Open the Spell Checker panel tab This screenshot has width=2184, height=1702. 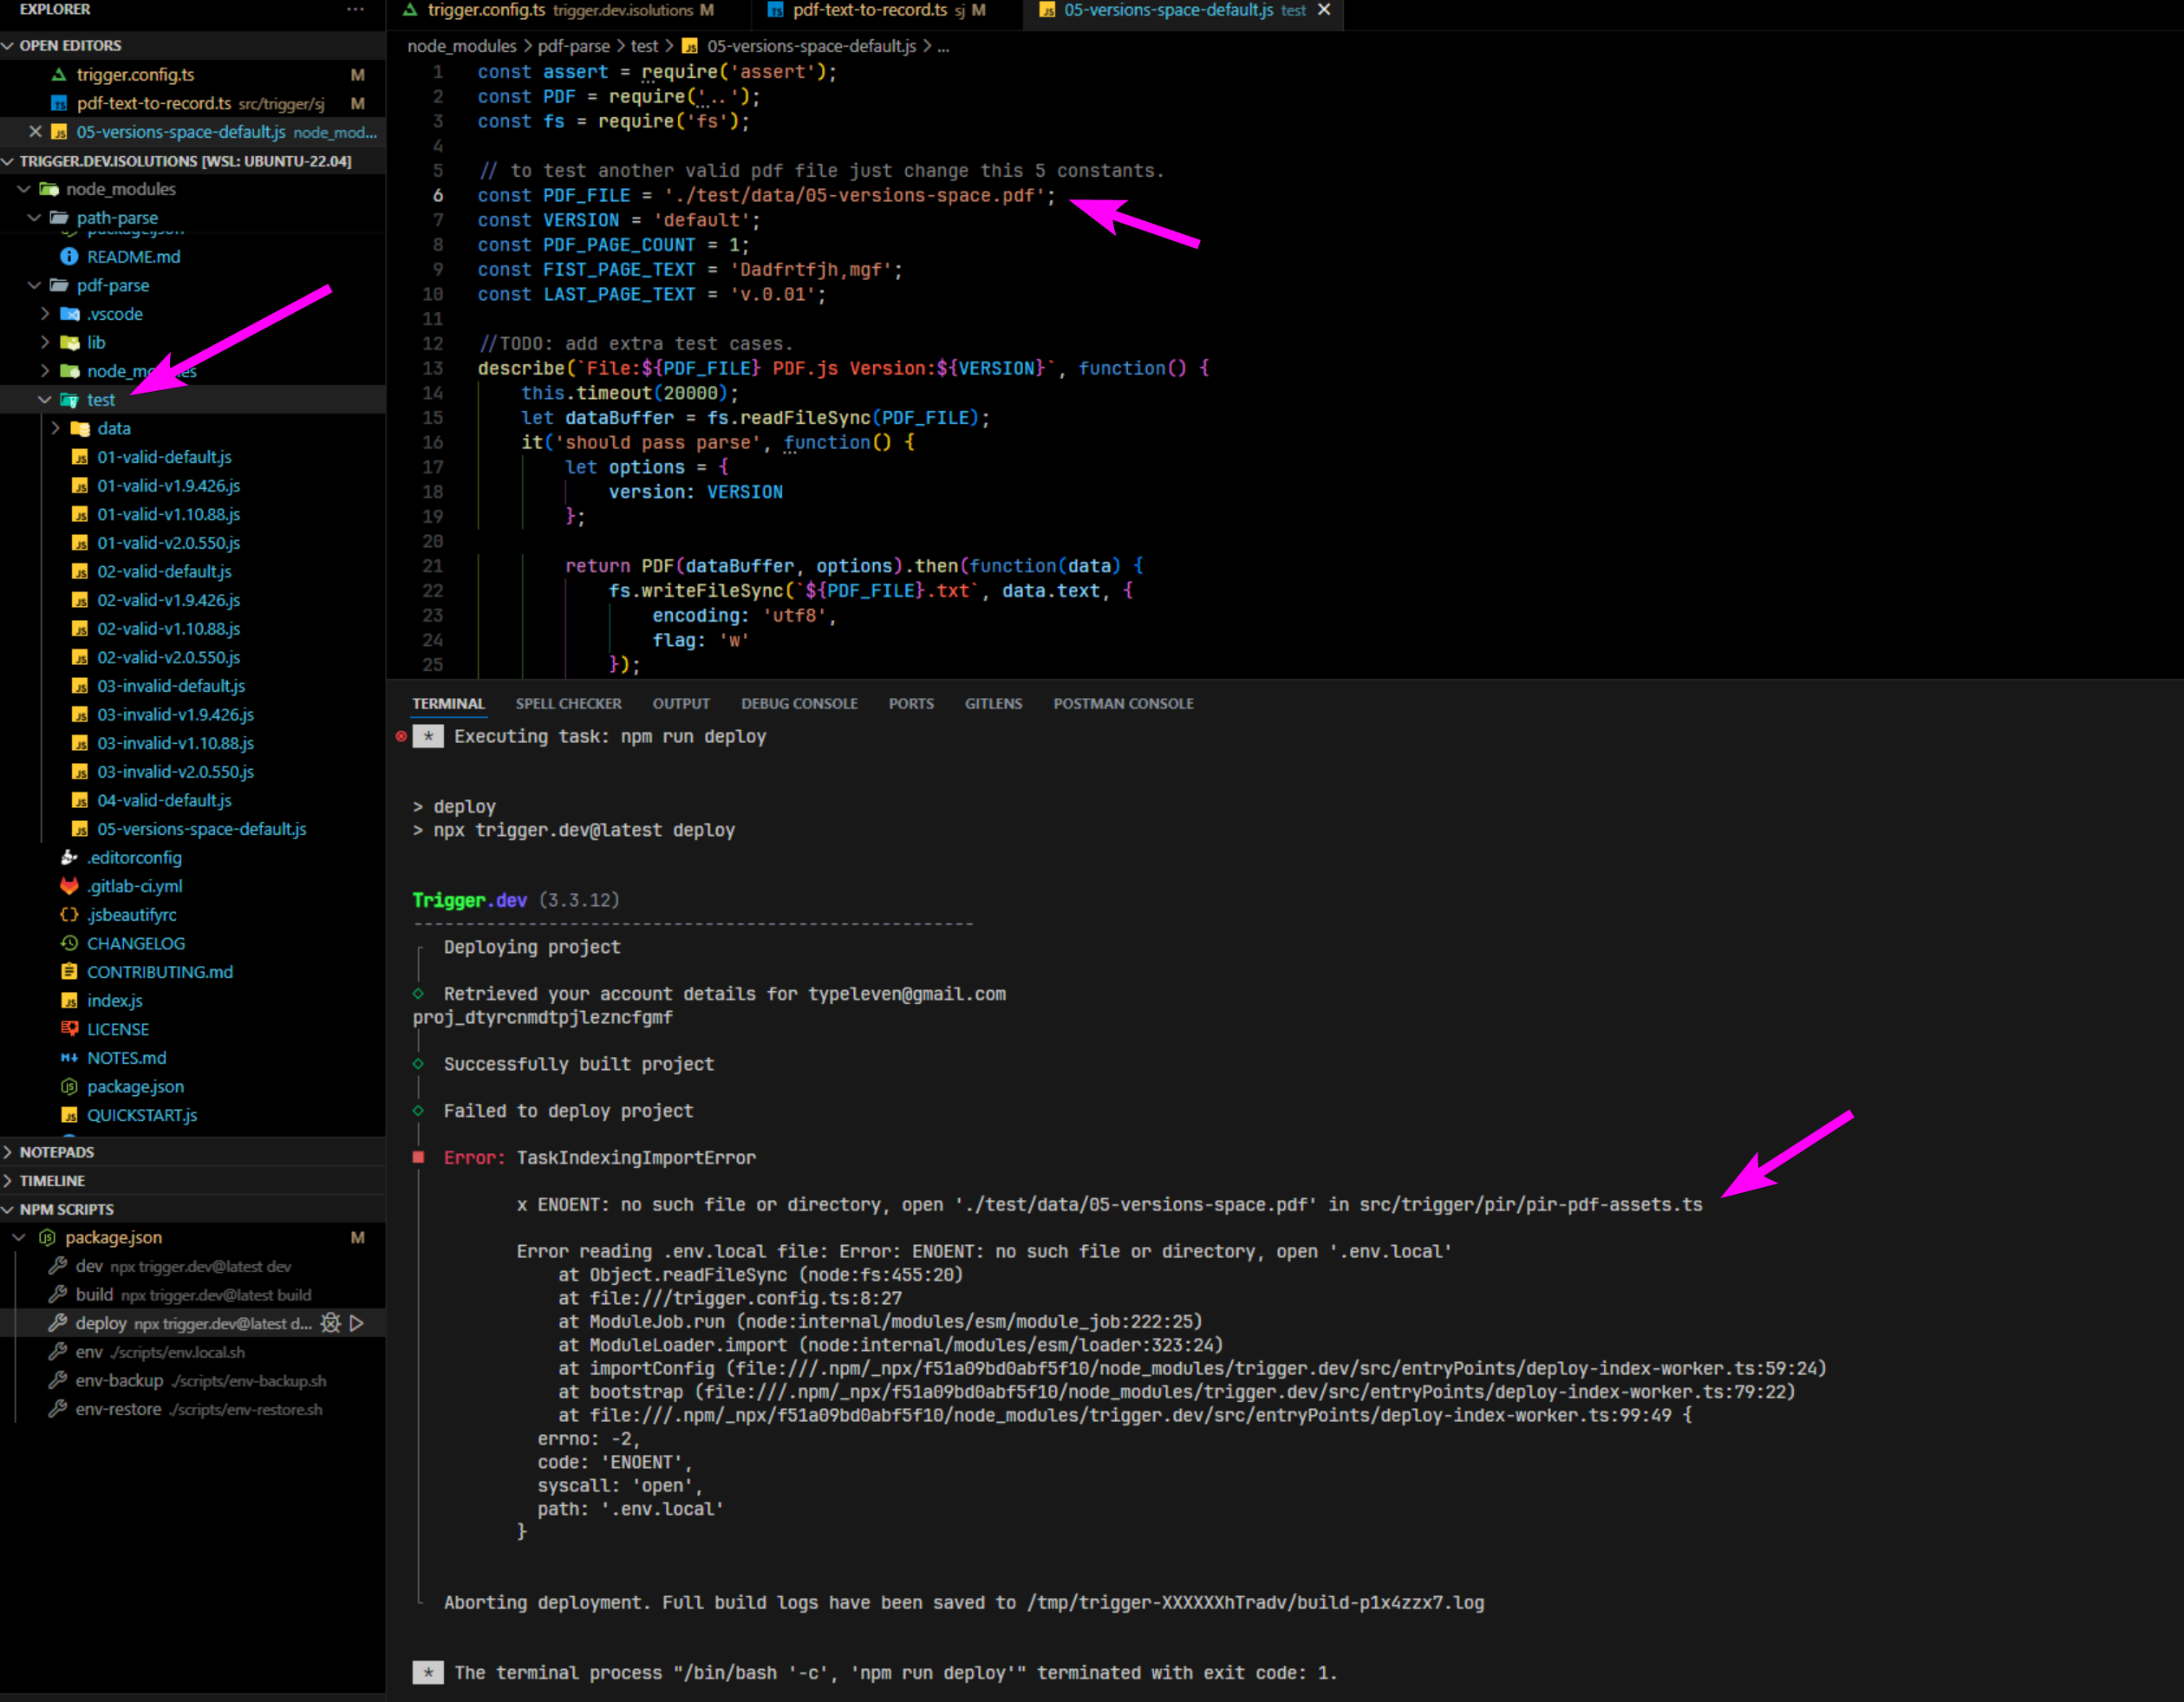tap(569, 704)
